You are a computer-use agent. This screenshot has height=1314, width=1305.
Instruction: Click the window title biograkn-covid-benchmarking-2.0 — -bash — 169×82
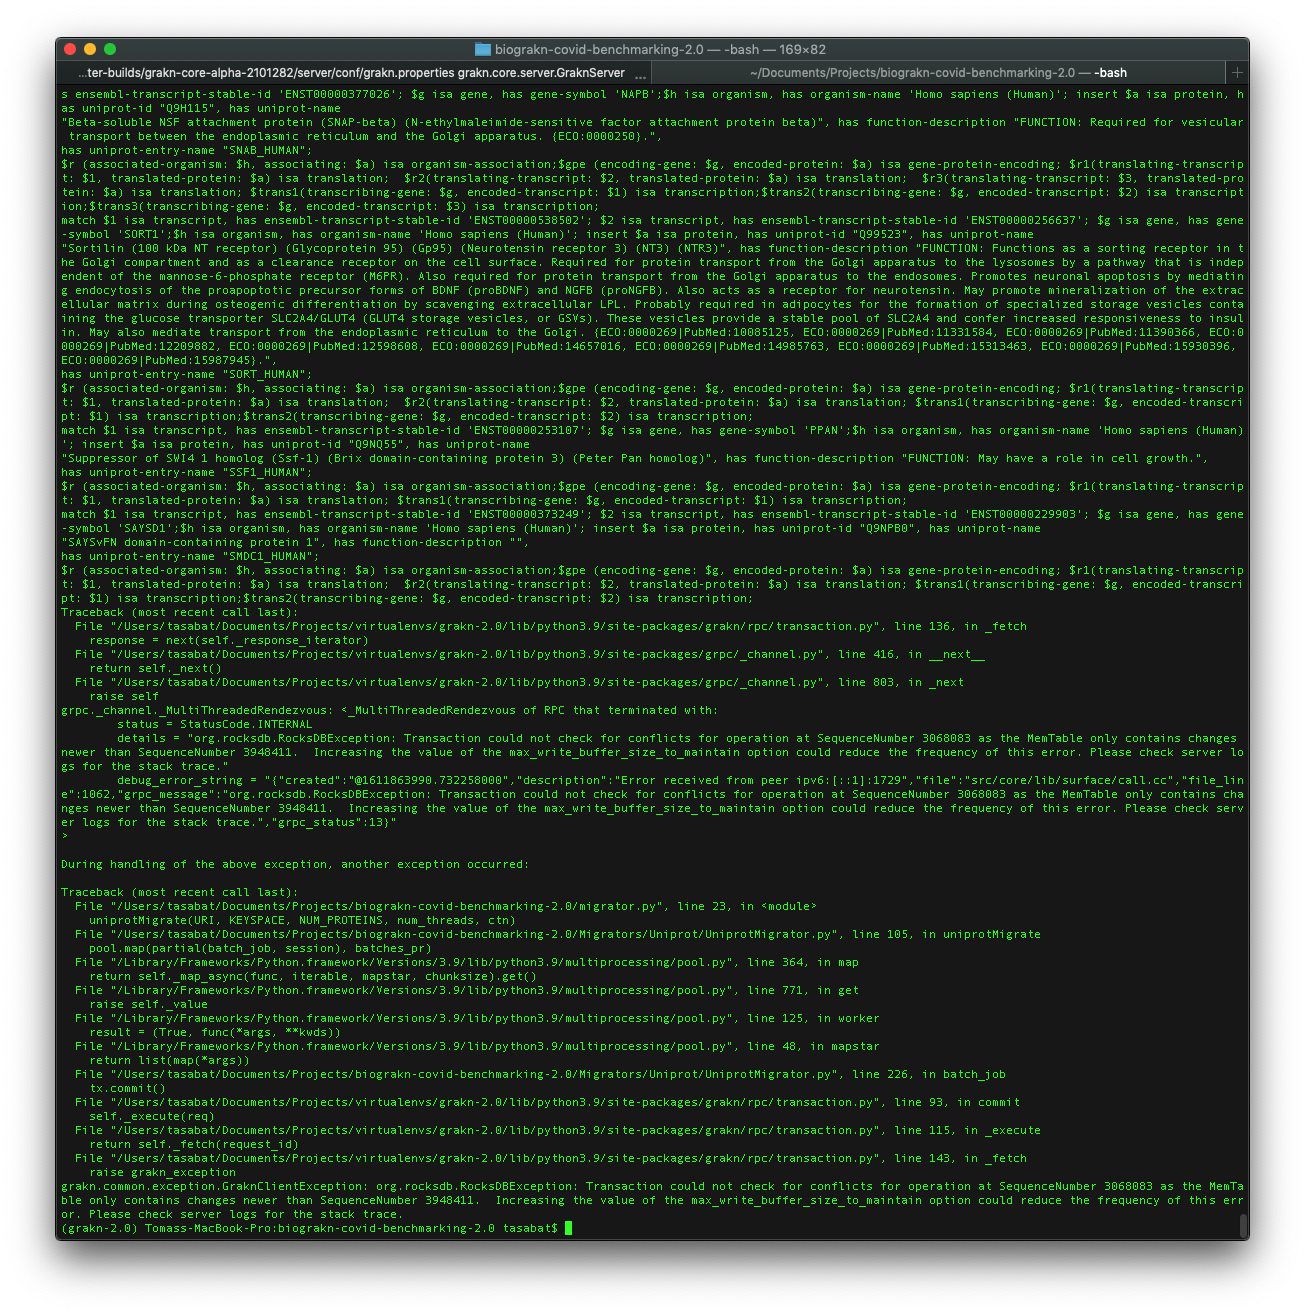[660, 49]
